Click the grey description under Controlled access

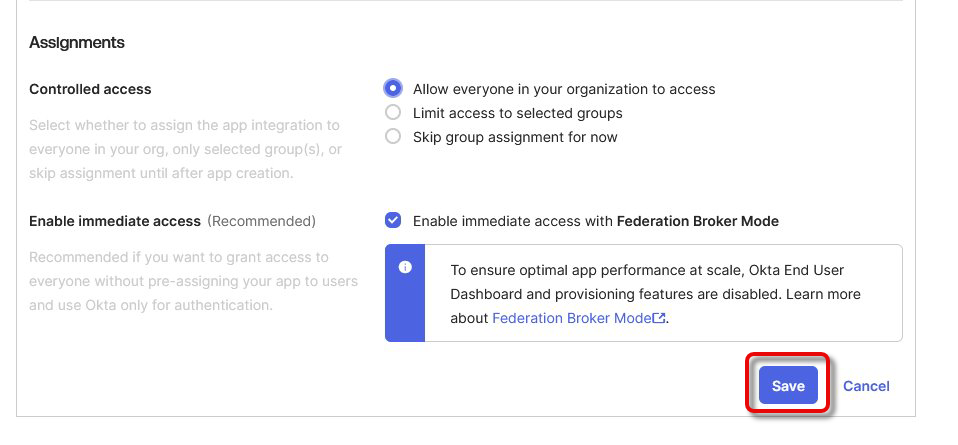pos(186,149)
